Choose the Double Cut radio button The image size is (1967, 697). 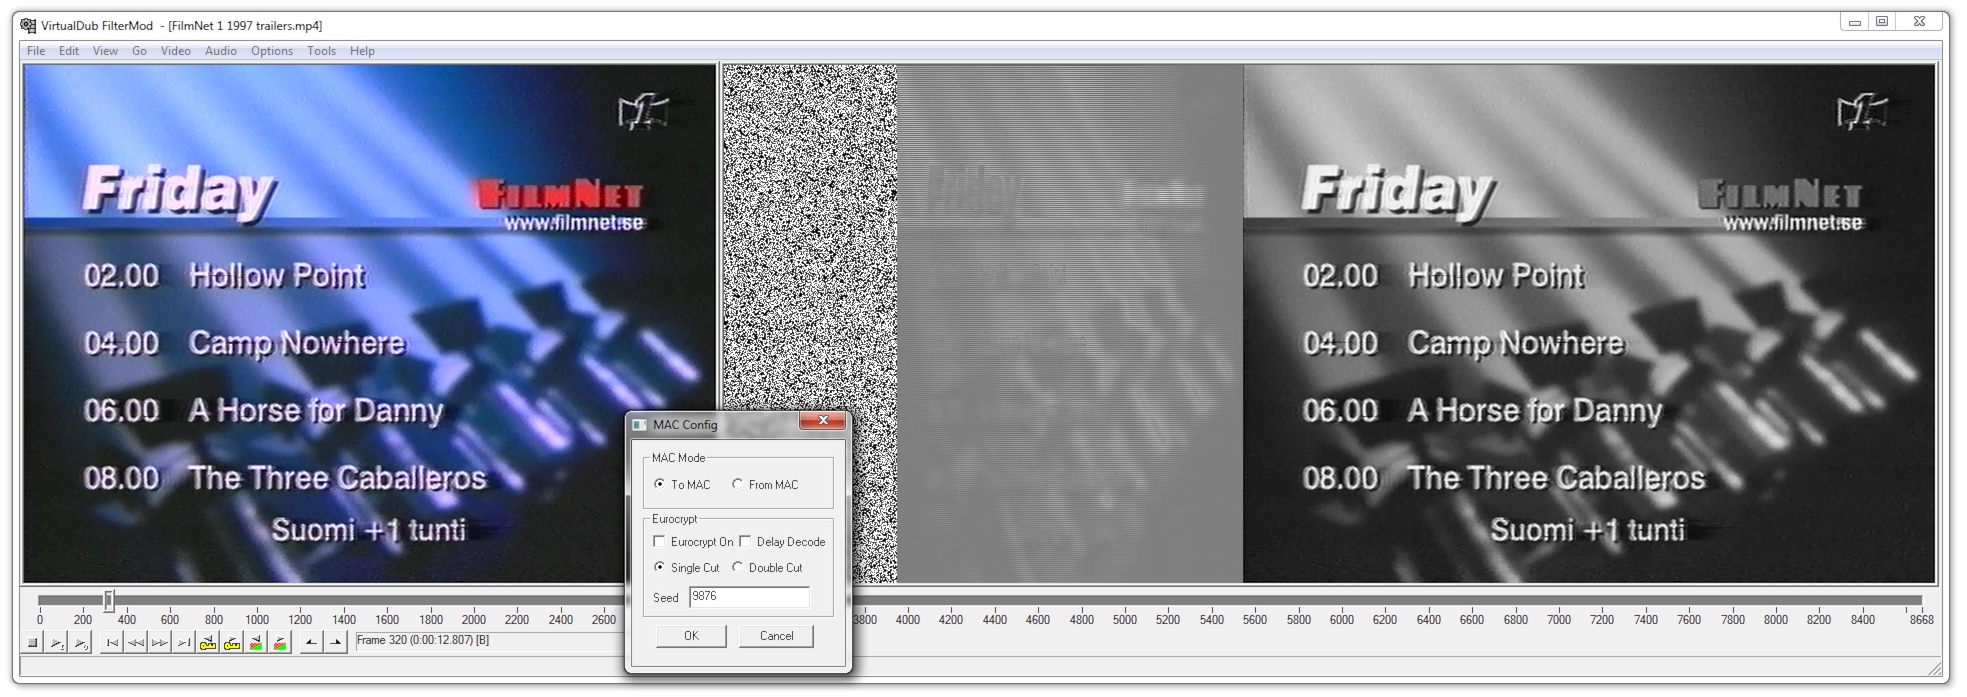pyautogui.click(x=767, y=568)
